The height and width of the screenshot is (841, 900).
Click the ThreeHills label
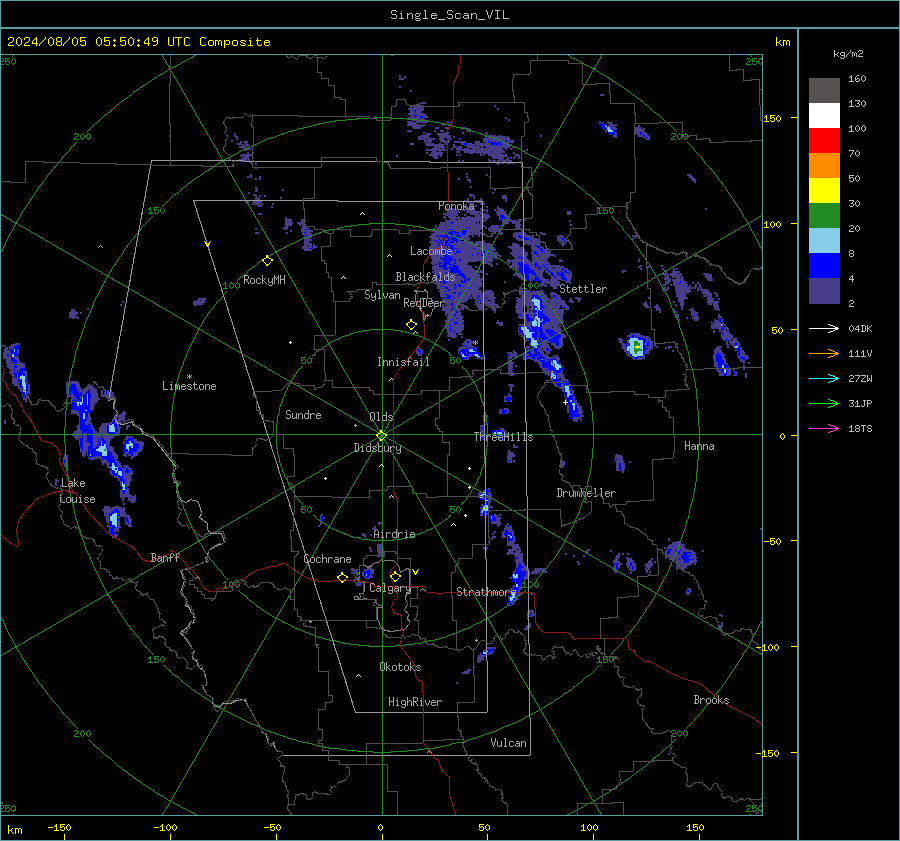pyautogui.click(x=503, y=437)
